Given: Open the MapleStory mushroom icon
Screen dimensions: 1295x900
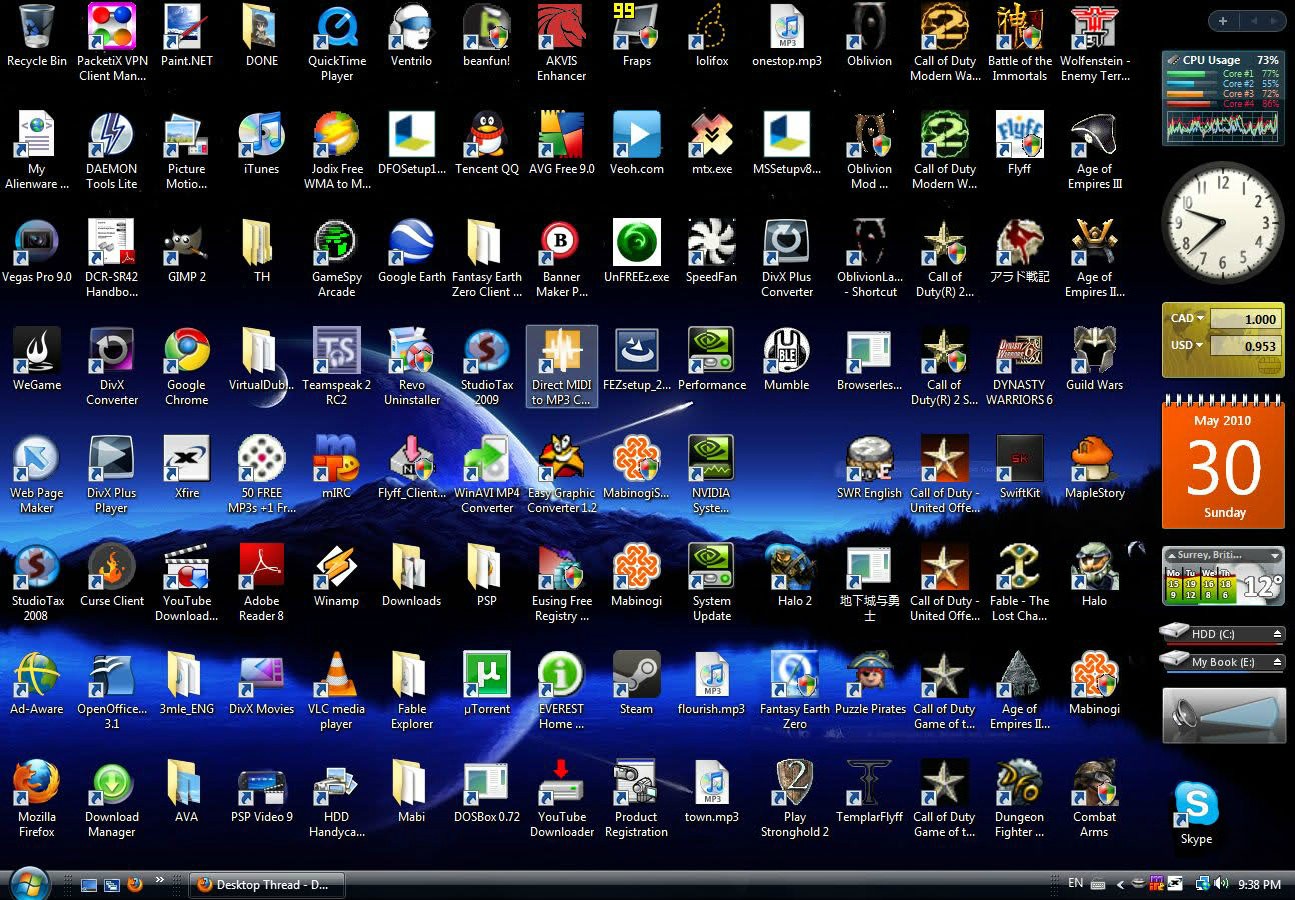Looking at the screenshot, I should [1094, 469].
